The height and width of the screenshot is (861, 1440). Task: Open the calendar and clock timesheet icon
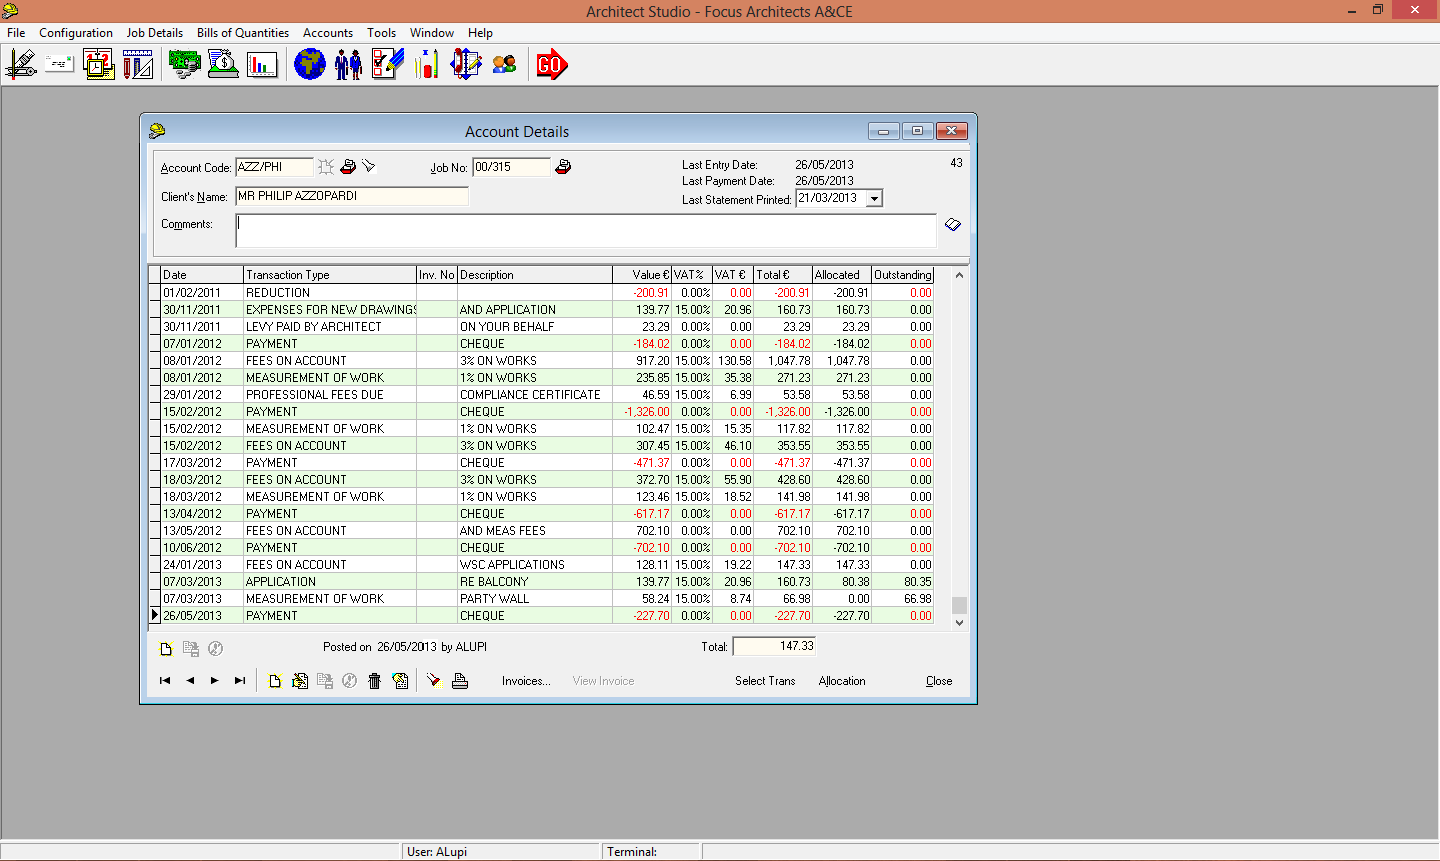tap(99, 65)
